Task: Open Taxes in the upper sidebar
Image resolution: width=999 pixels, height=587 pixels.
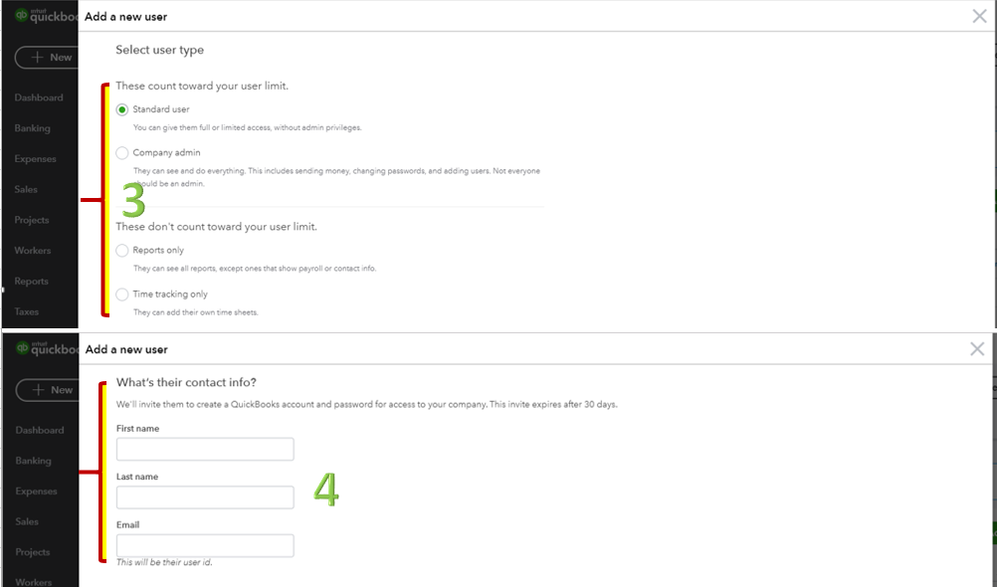Action: (x=27, y=312)
